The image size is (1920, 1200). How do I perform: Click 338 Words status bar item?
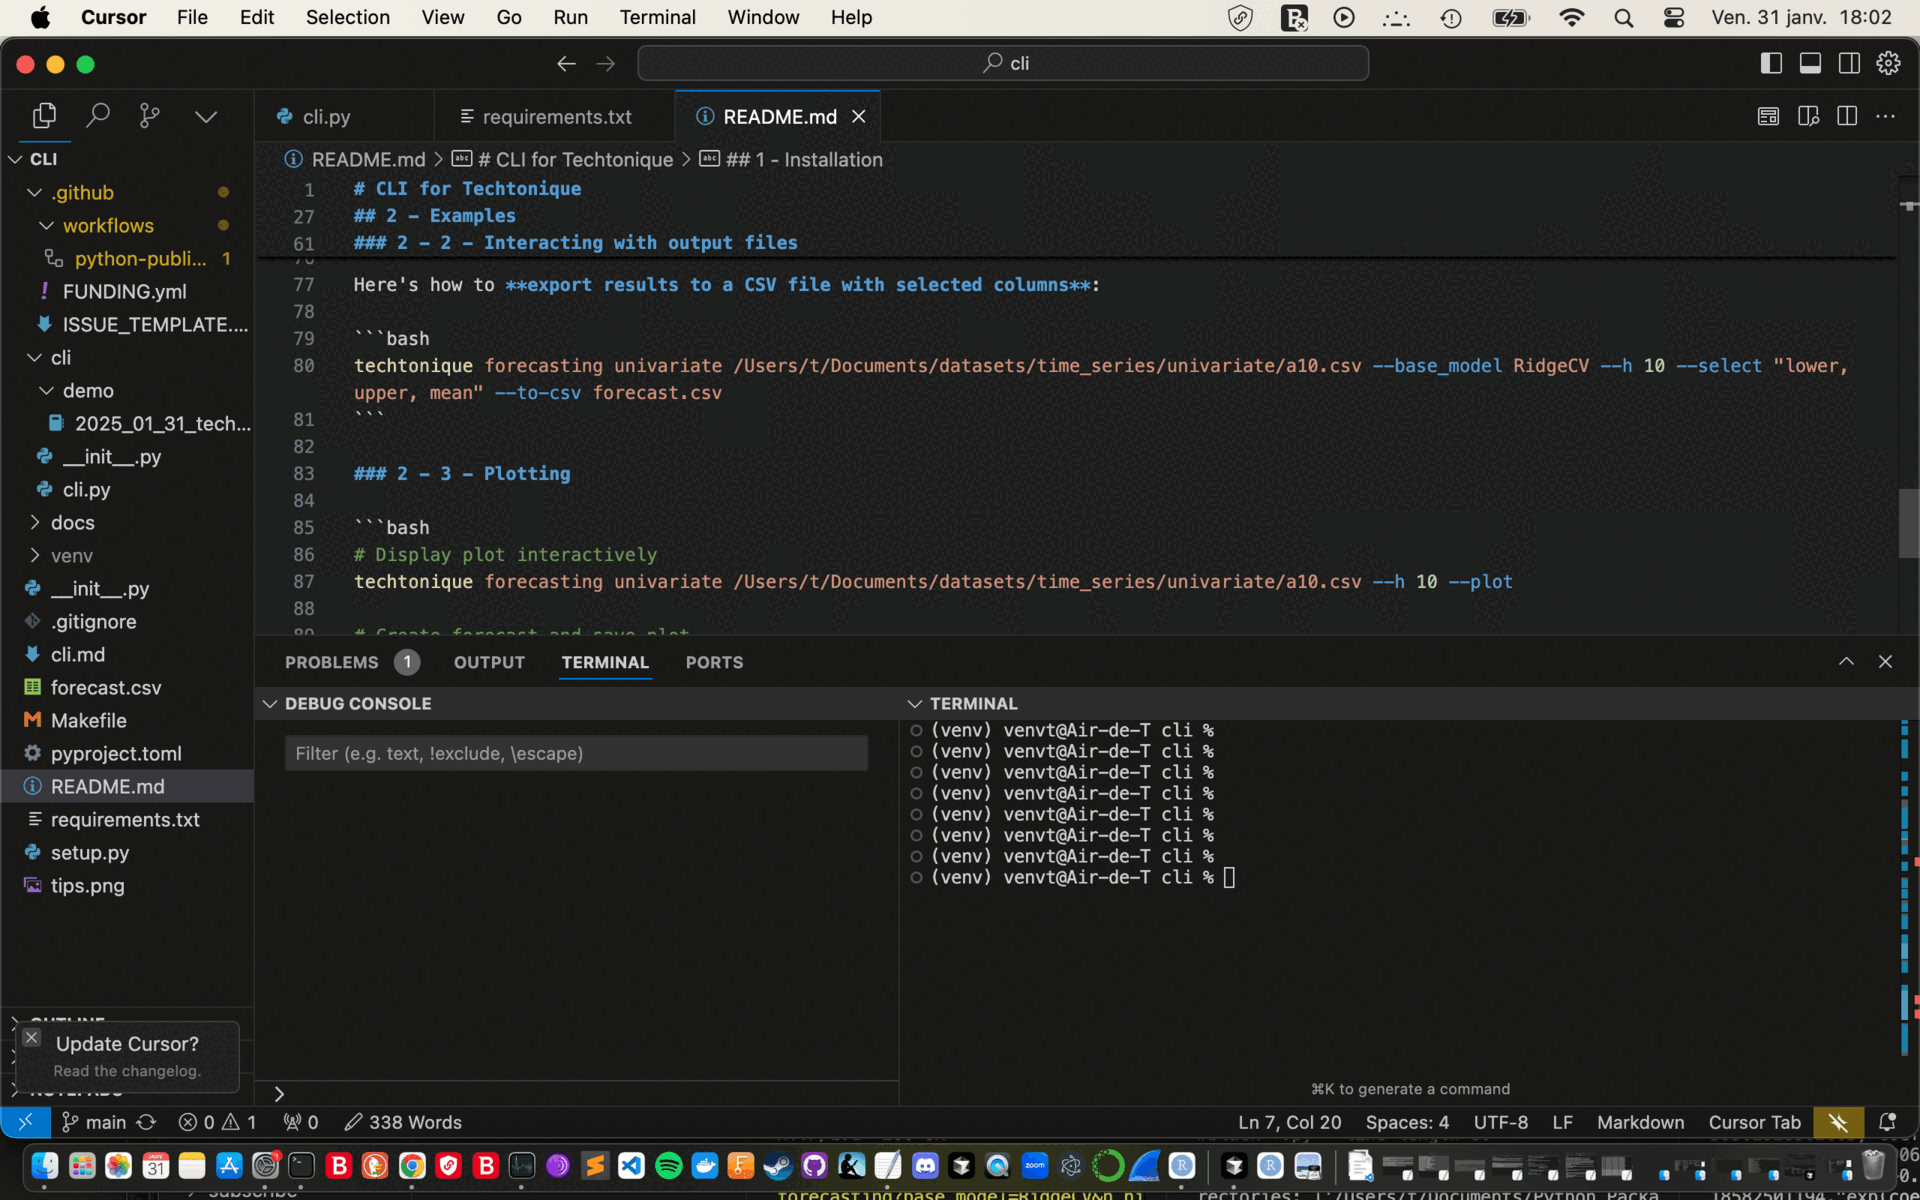403,1122
